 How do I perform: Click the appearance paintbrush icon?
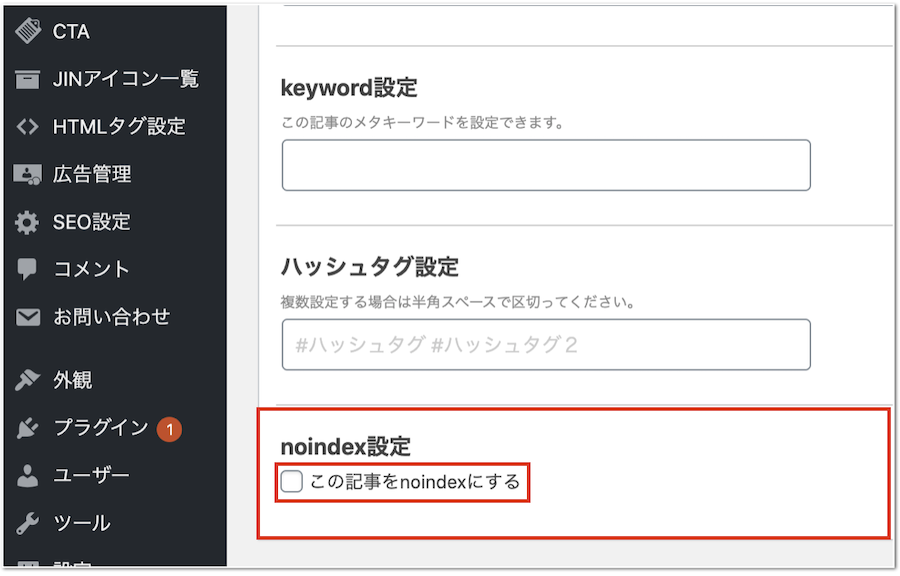(x=27, y=380)
